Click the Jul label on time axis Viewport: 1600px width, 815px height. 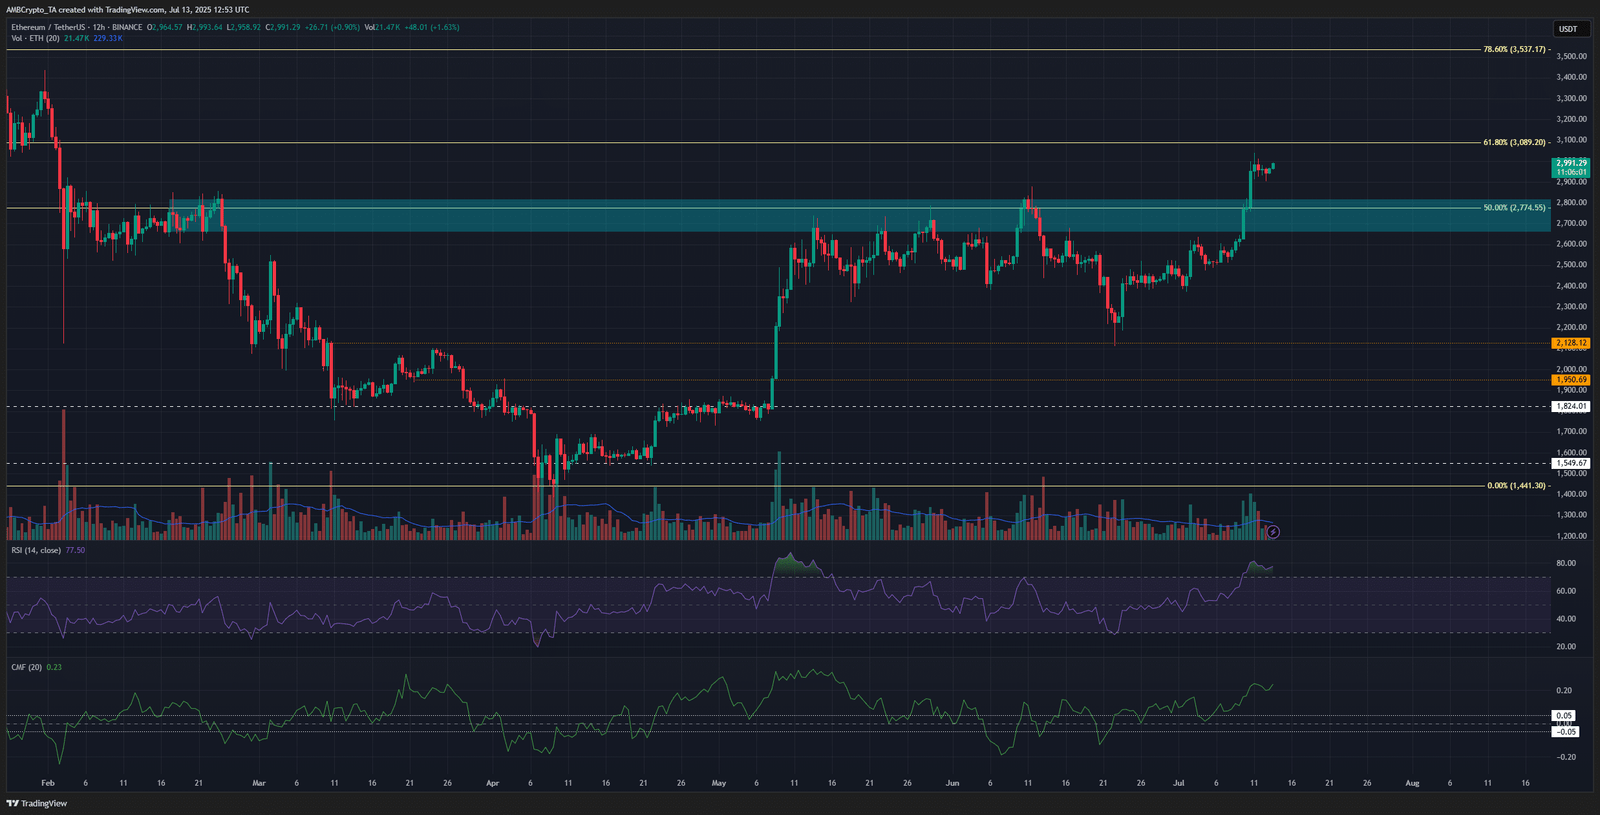tap(1178, 783)
